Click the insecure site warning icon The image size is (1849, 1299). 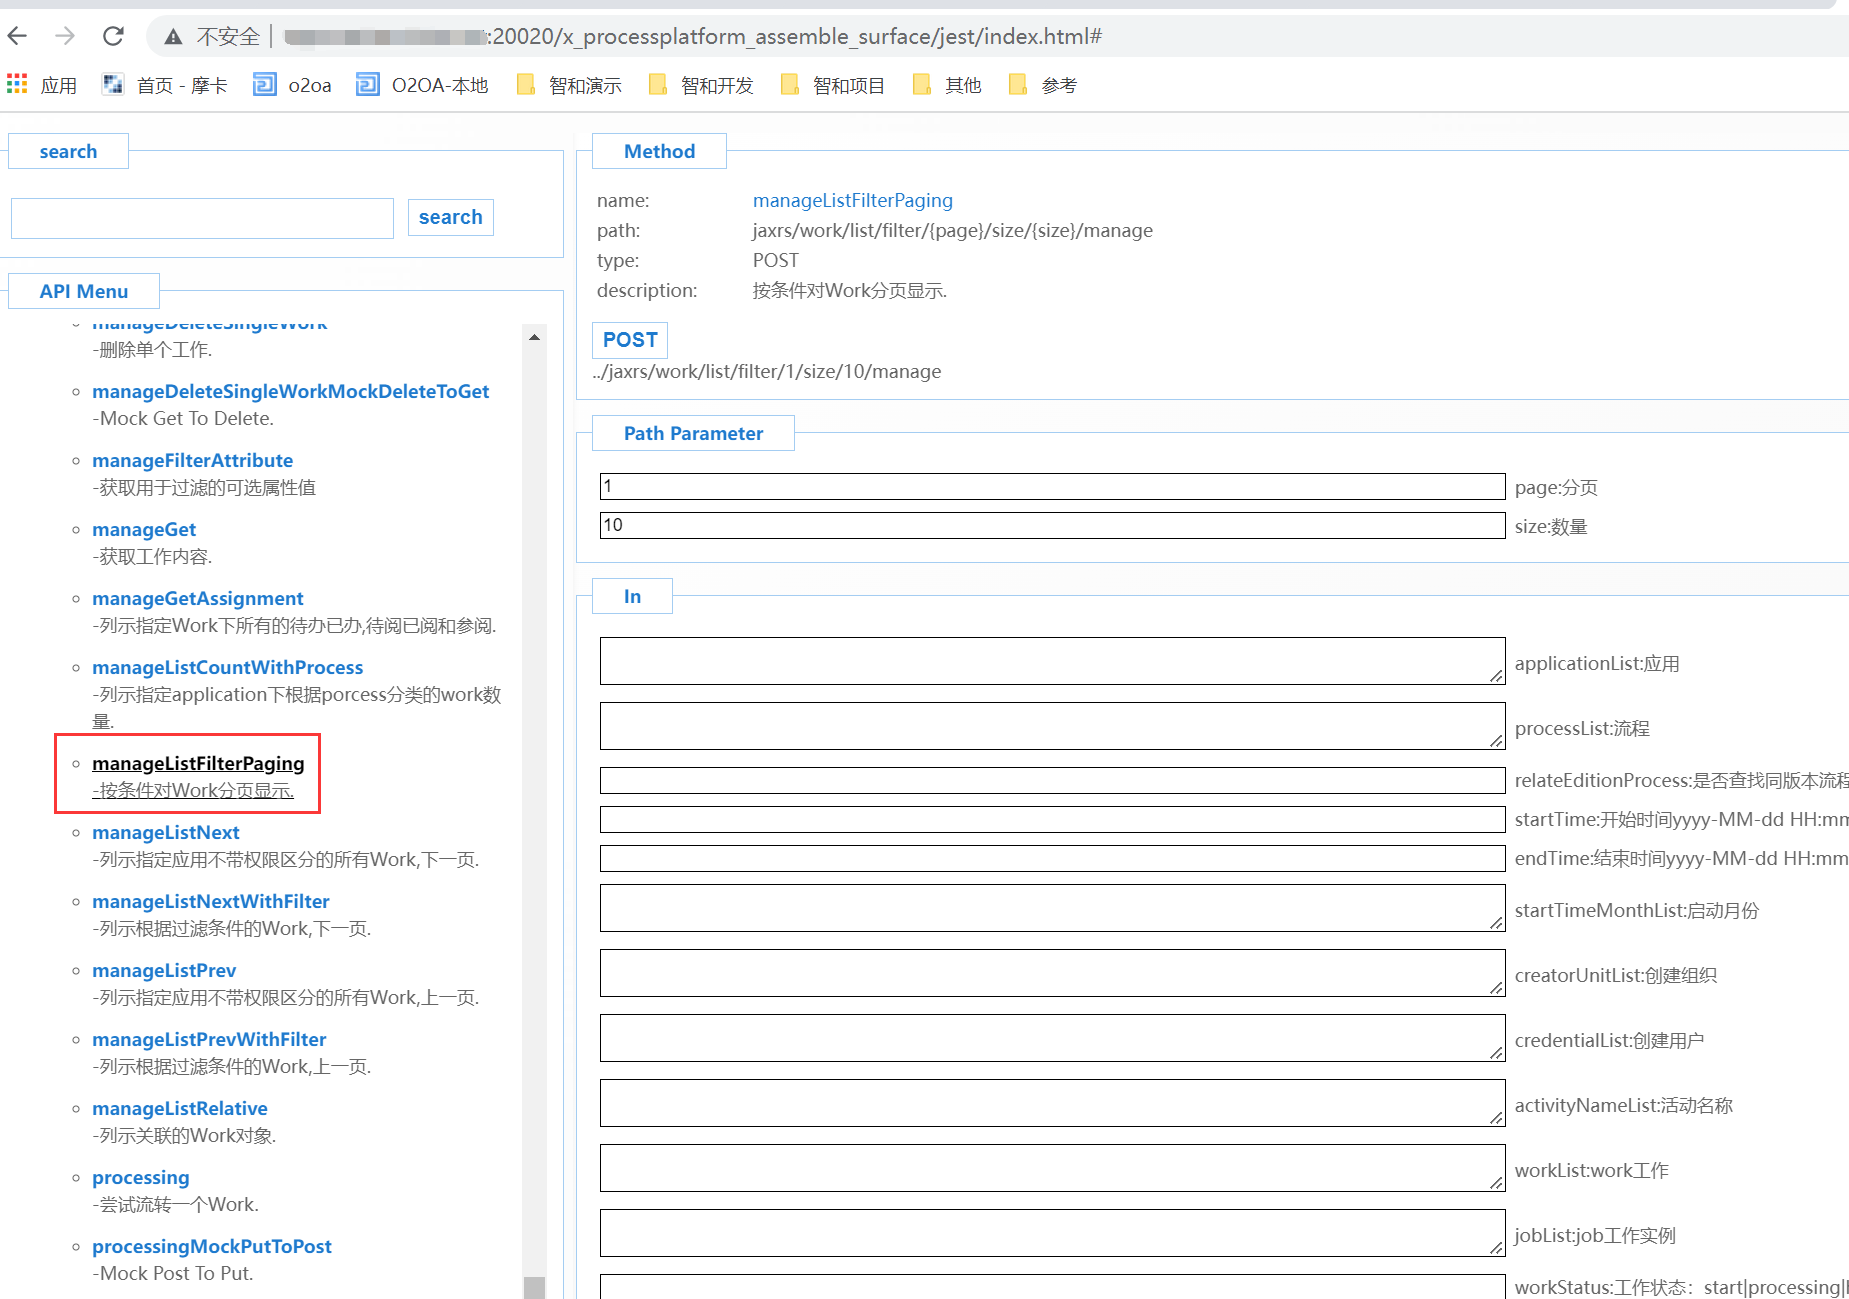[x=174, y=37]
